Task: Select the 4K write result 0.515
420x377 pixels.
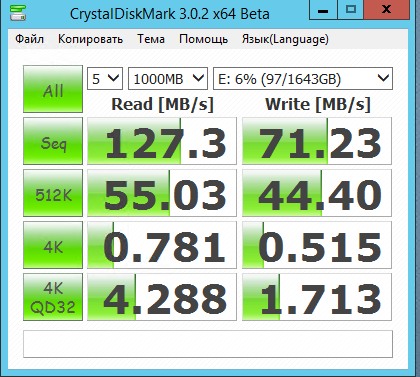Action: coord(317,245)
